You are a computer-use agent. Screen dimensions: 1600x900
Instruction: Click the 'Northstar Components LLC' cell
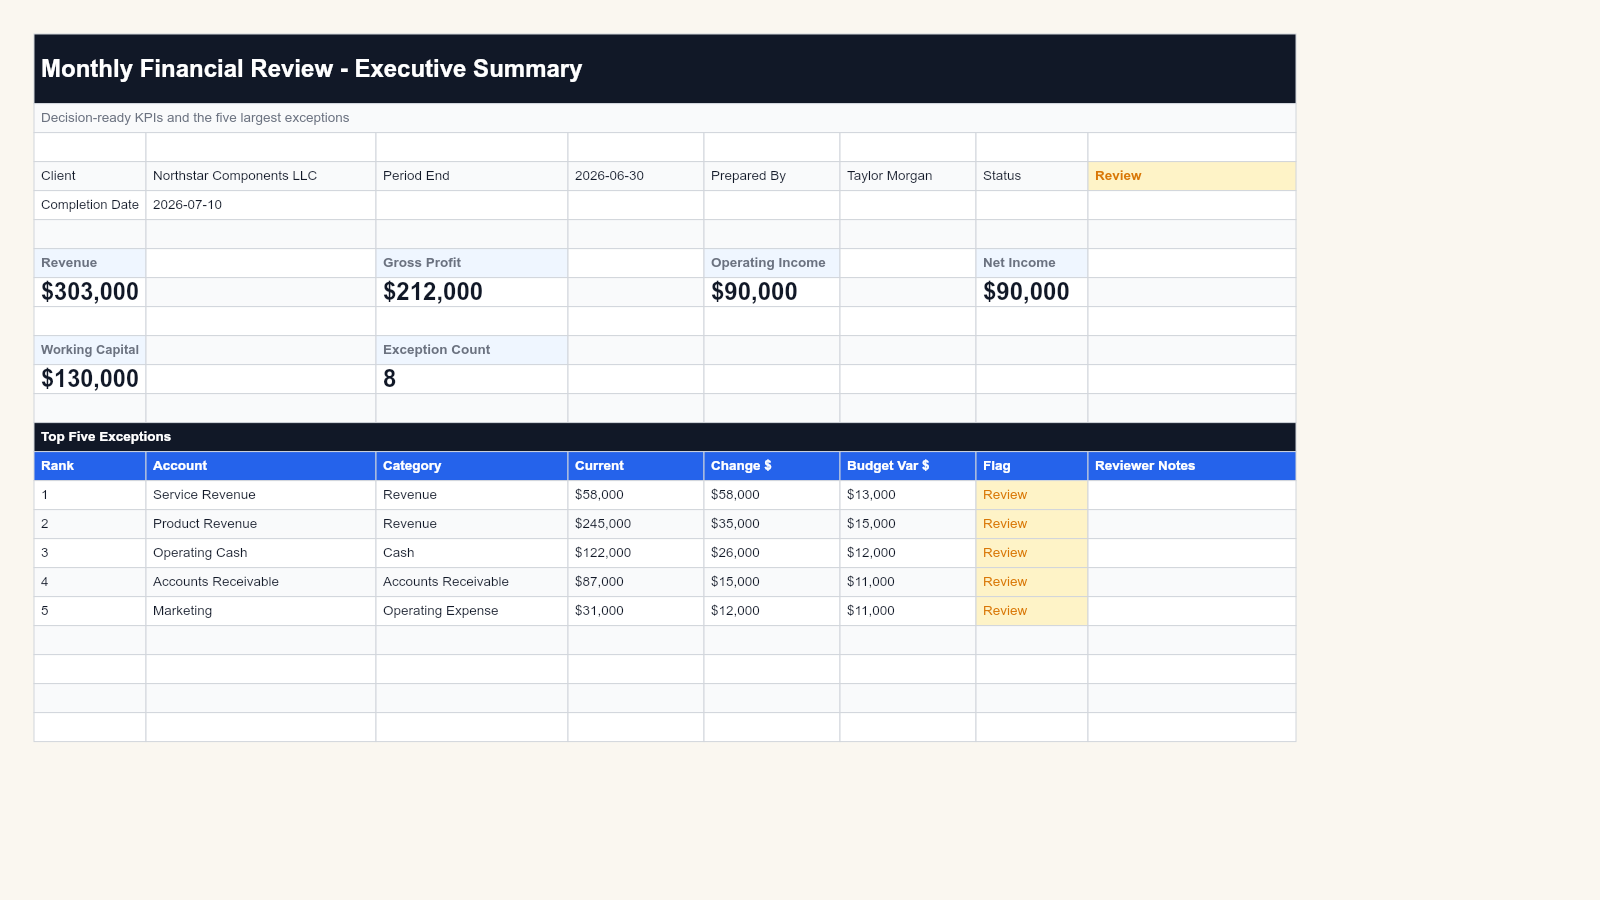point(261,176)
